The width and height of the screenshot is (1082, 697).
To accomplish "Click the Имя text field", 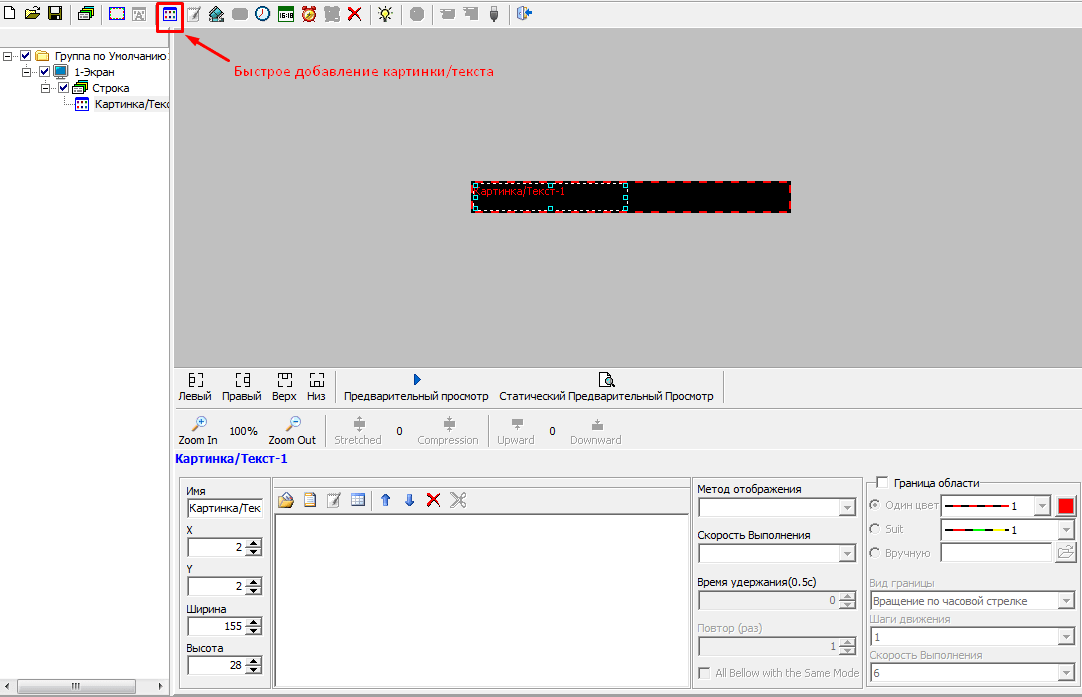I will (x=224, y=508).
